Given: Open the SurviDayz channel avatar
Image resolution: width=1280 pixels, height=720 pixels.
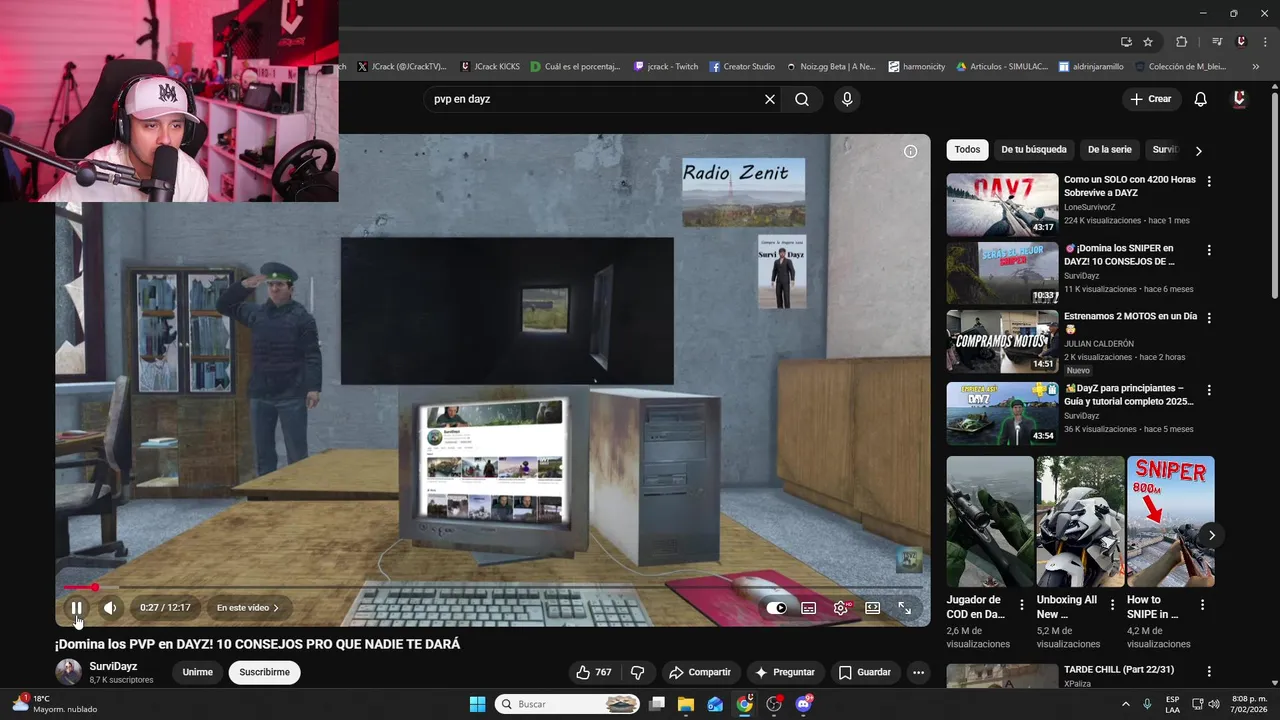Looking at the screenshot, I should pos(68,672).
